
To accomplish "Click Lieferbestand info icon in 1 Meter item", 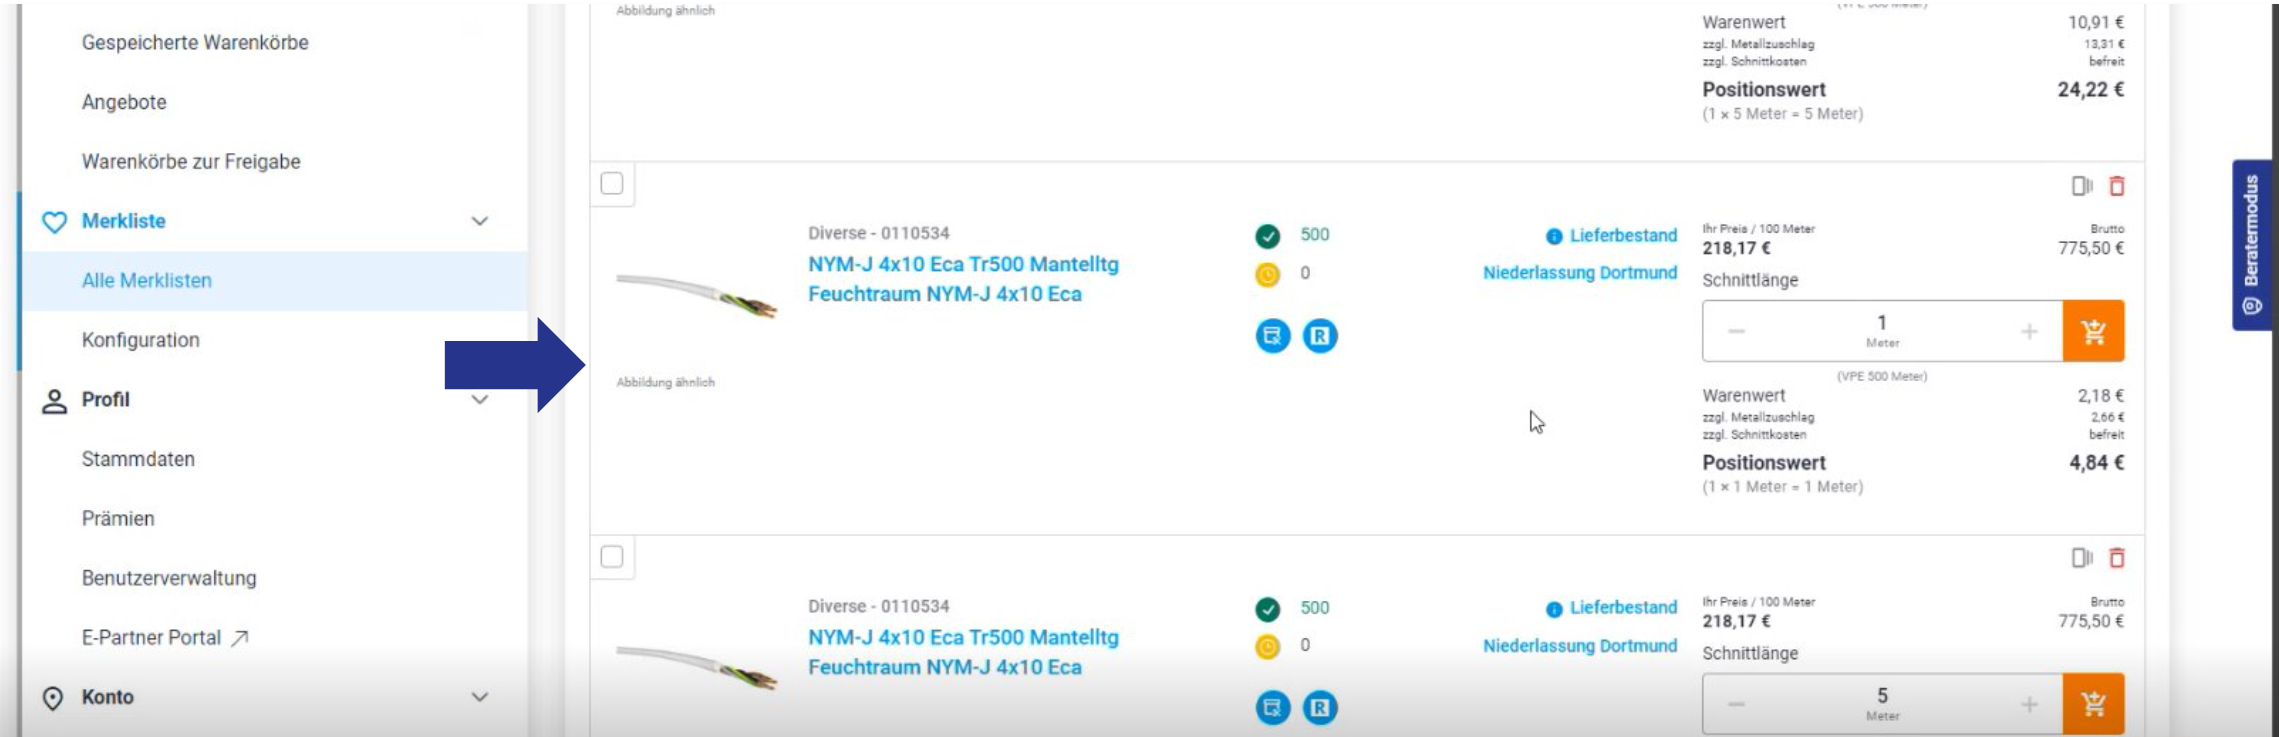I will coord(1554,237).
